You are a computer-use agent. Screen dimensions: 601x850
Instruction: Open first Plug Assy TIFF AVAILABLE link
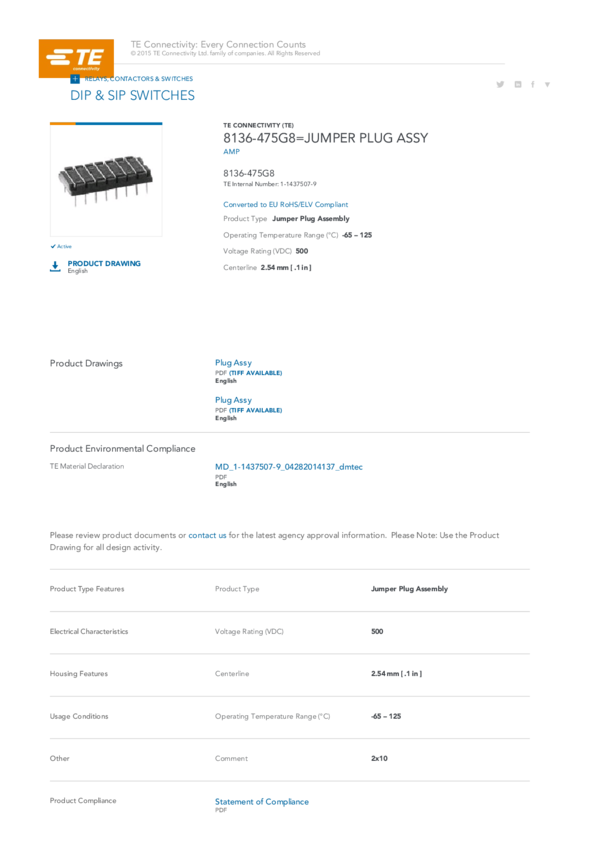coord(256,373)
